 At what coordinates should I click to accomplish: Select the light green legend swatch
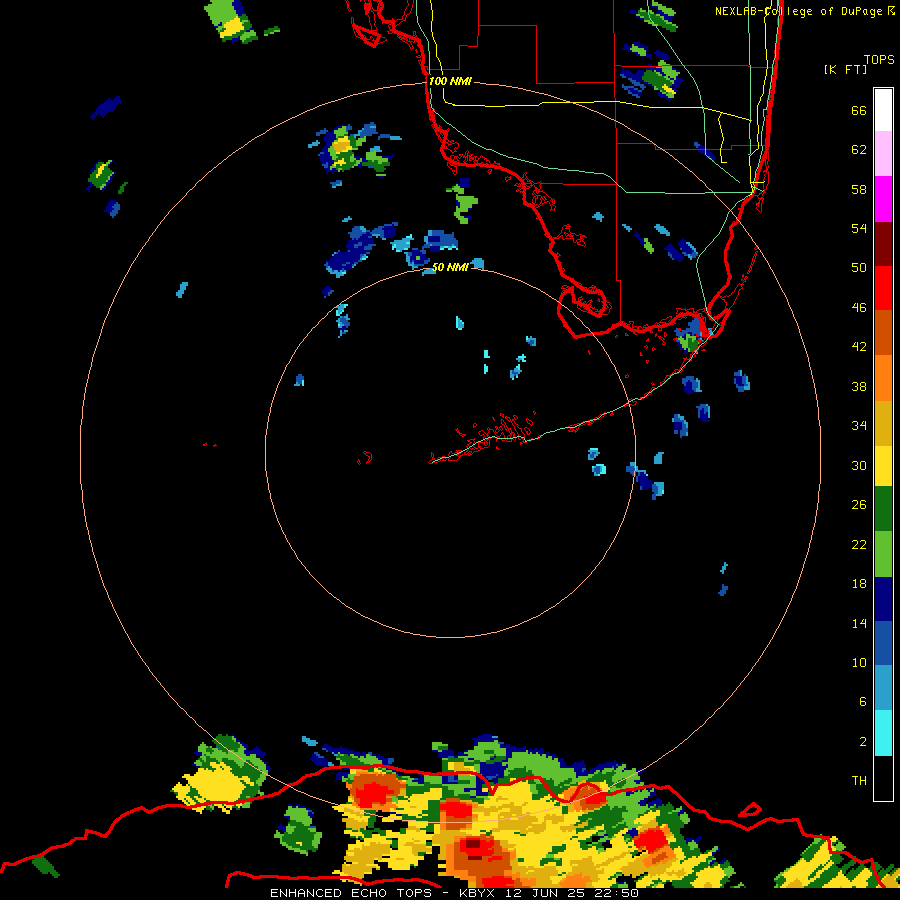click(x=883, y=554)
